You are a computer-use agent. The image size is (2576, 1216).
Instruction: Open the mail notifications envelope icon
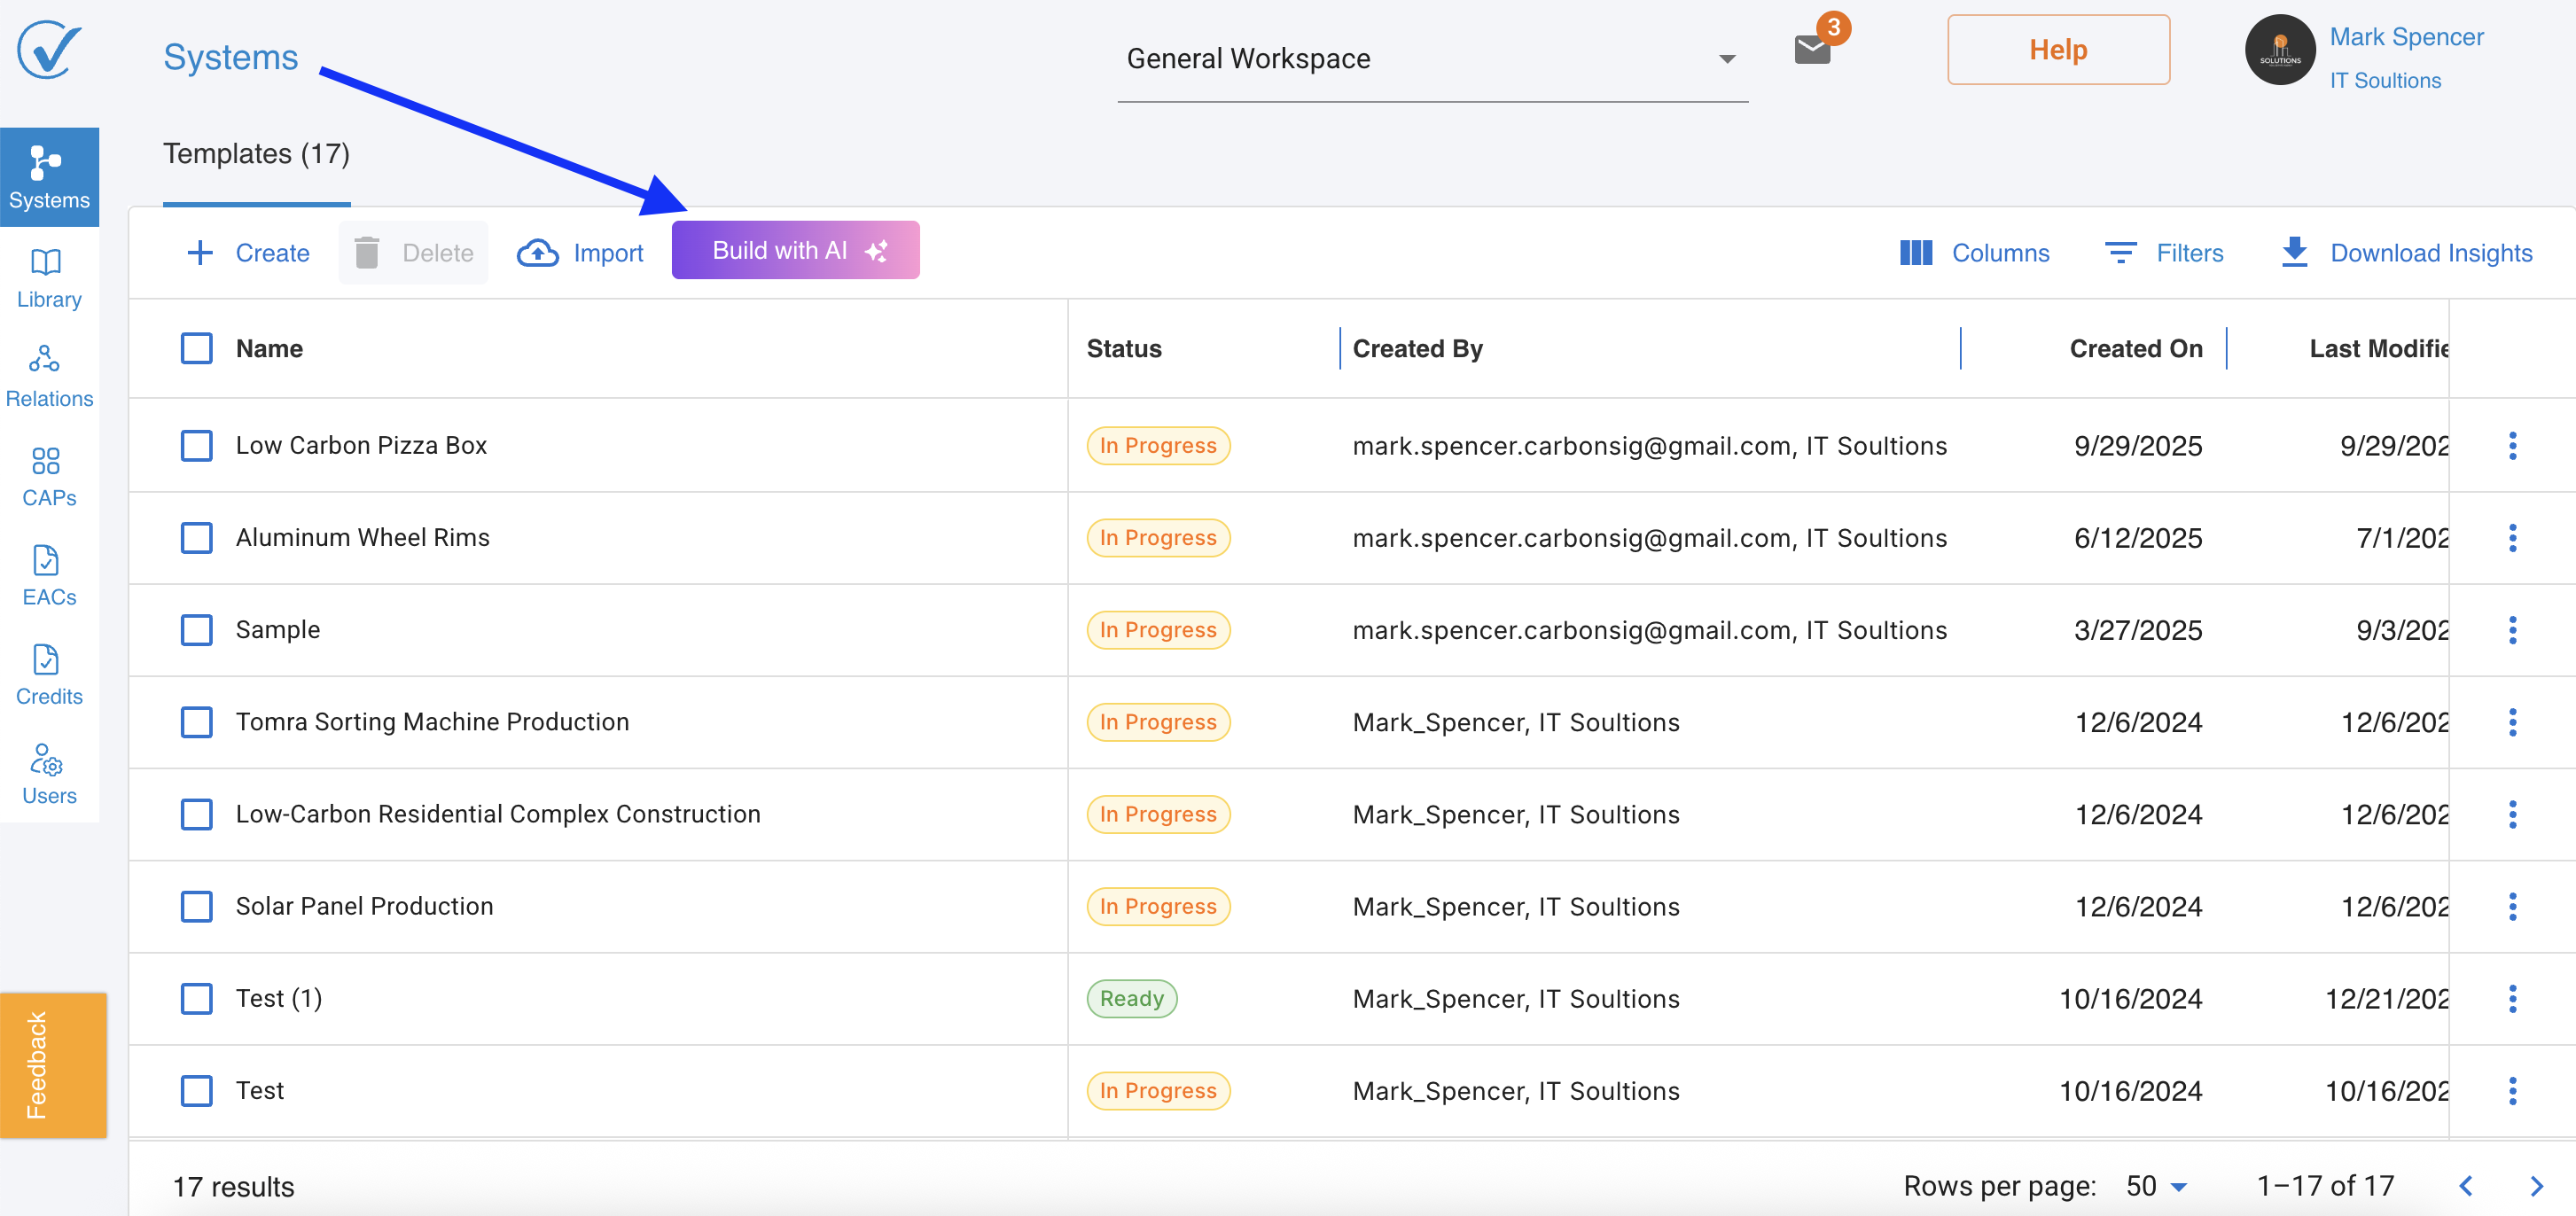click(x=1812, y=49)
